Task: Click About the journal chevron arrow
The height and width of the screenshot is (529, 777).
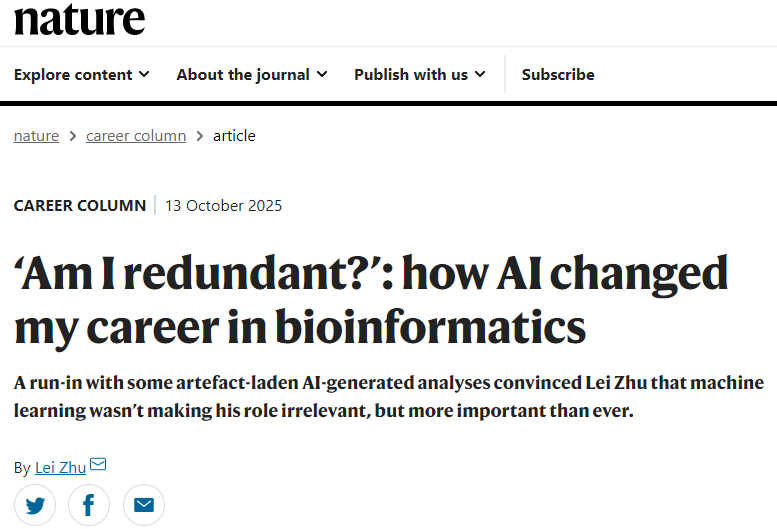Action: 321,74
